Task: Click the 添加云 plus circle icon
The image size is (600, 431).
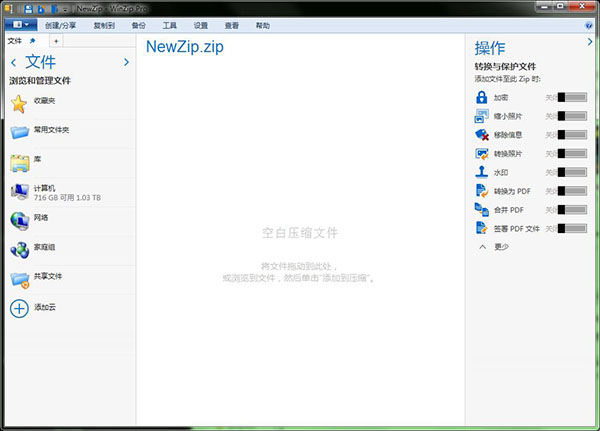Action: pyautogui.click(x=19, y=309)
